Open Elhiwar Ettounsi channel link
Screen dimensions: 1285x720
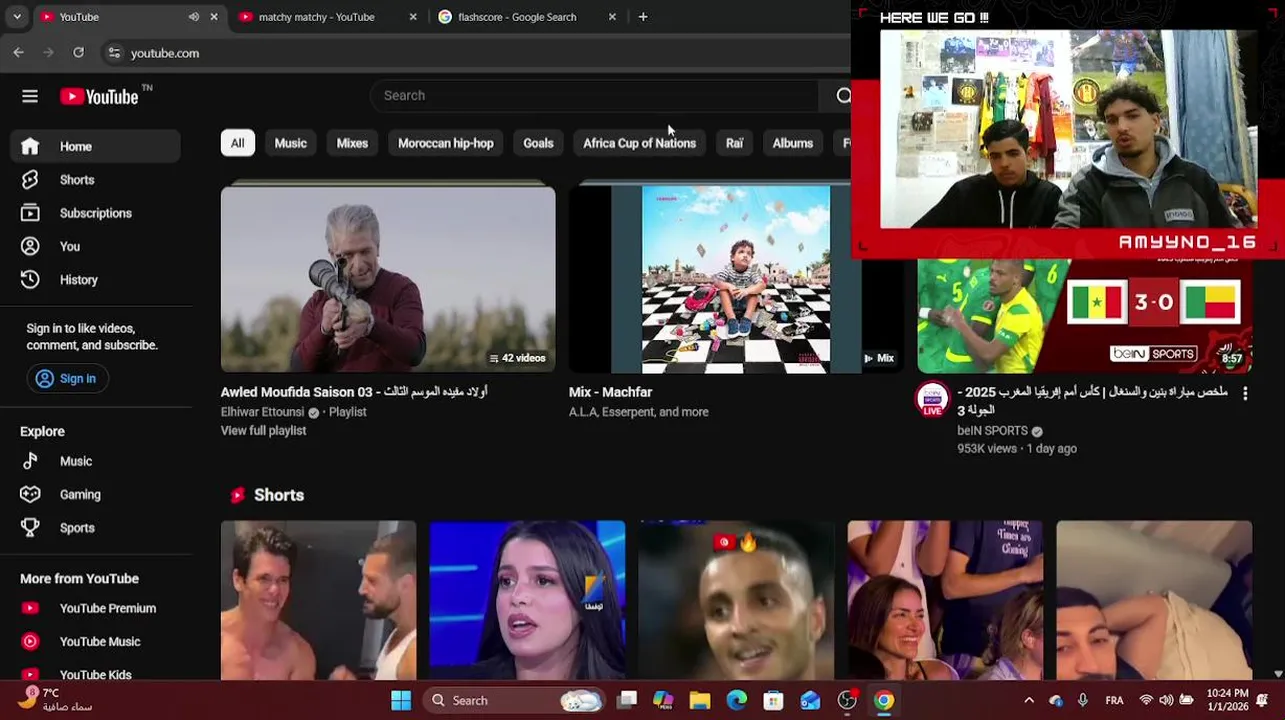(x=262, y=412)
